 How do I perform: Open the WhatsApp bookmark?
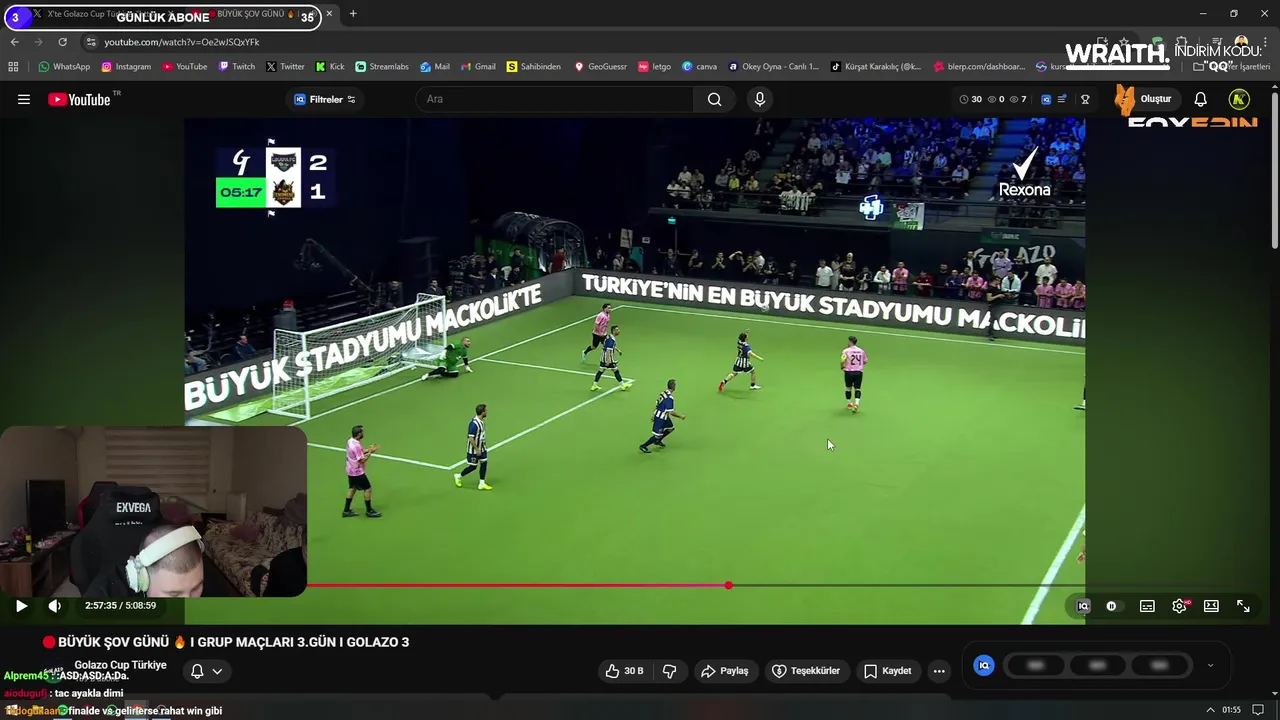(x=64, y=66)
